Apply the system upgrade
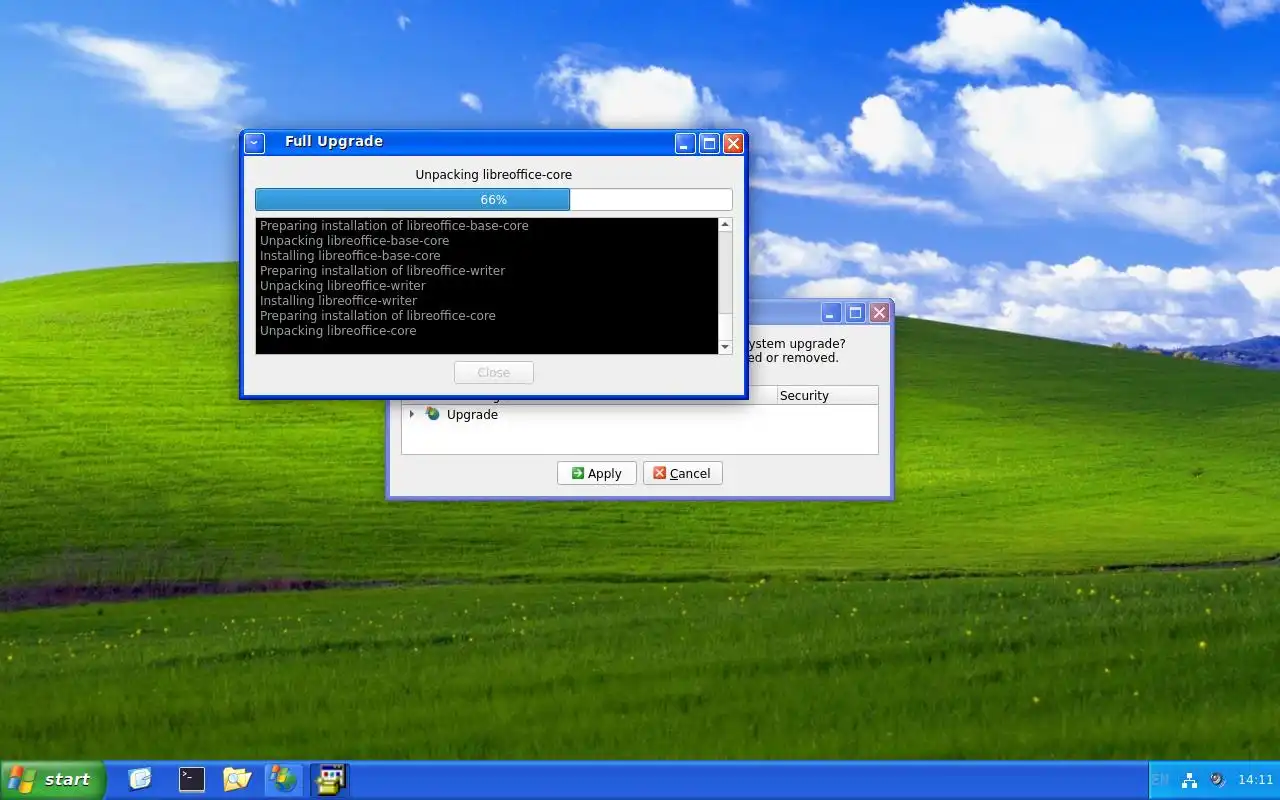1280x800 pixels. coord(597,474)
